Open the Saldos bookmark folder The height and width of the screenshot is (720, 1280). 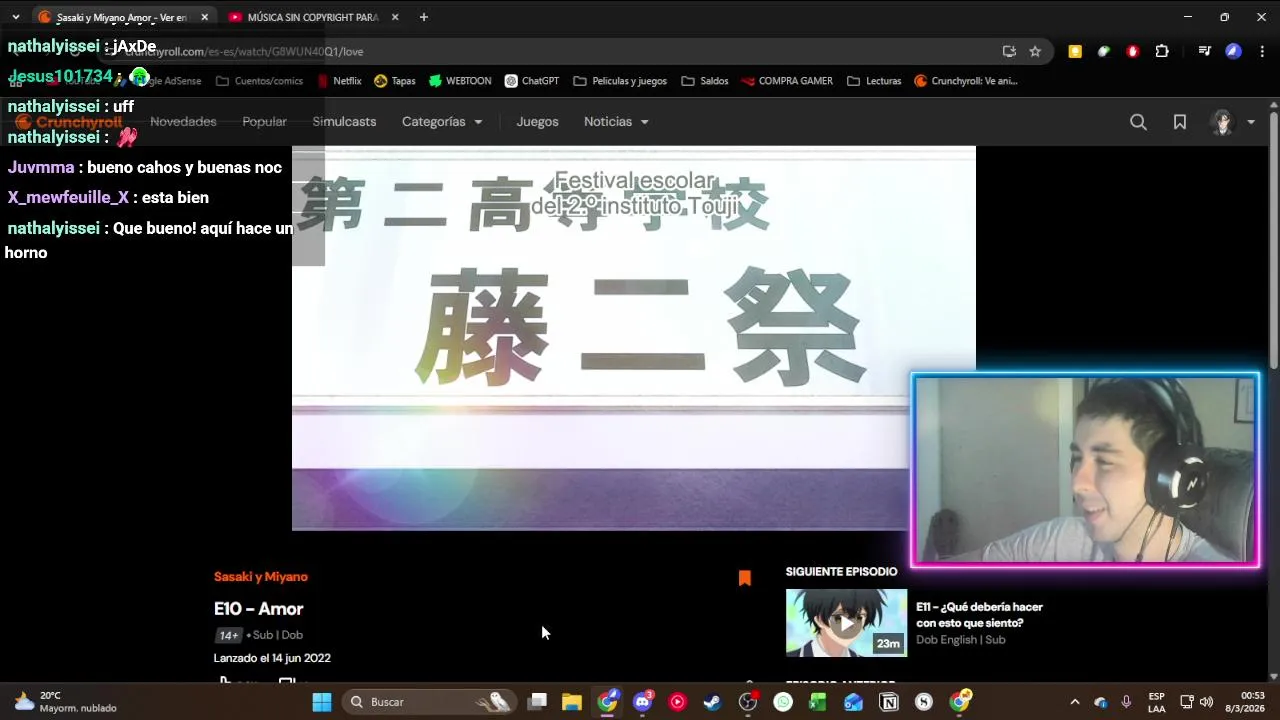click(705, 81)
